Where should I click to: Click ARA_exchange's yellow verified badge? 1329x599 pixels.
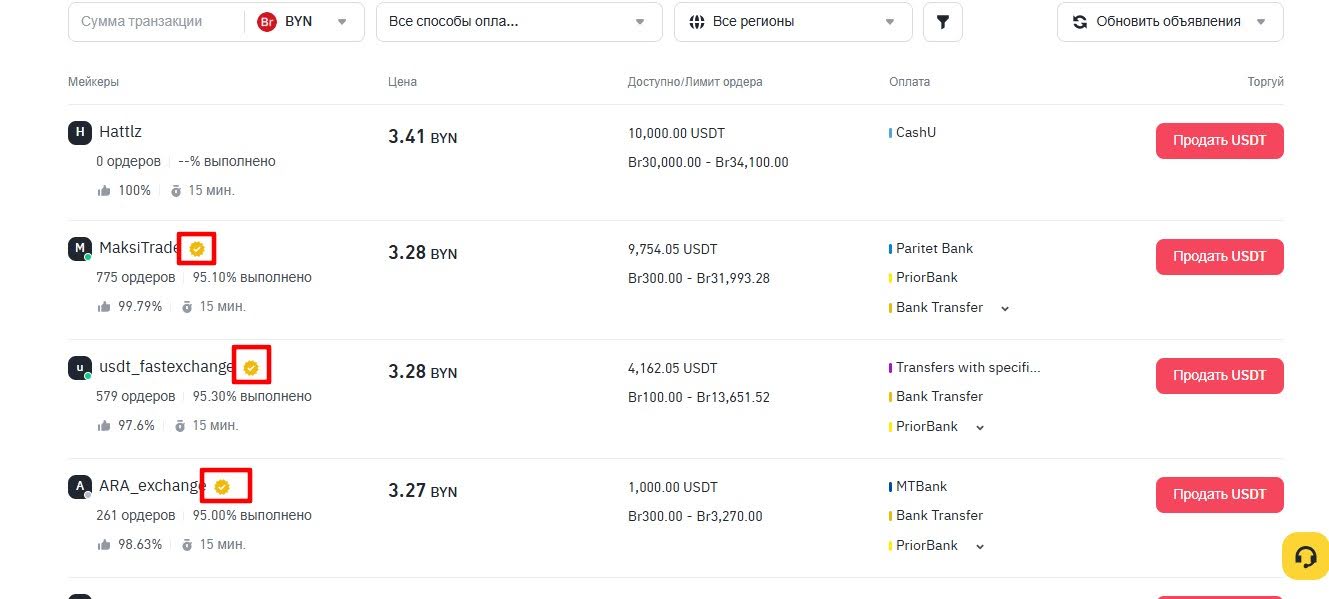pyautogui.click(x=222, y=486)
